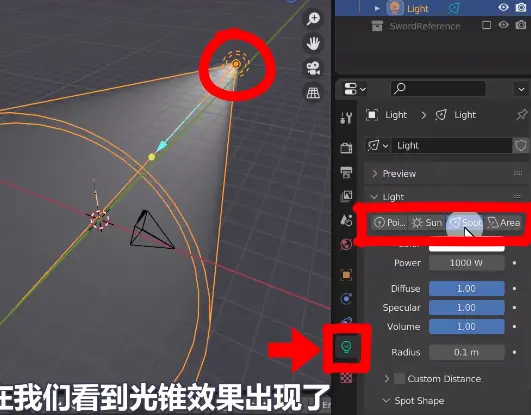Click the Radius 0.1 m field
Viewport: 531px width, 415px height.
pyautogui.click(x=466, y=352)
